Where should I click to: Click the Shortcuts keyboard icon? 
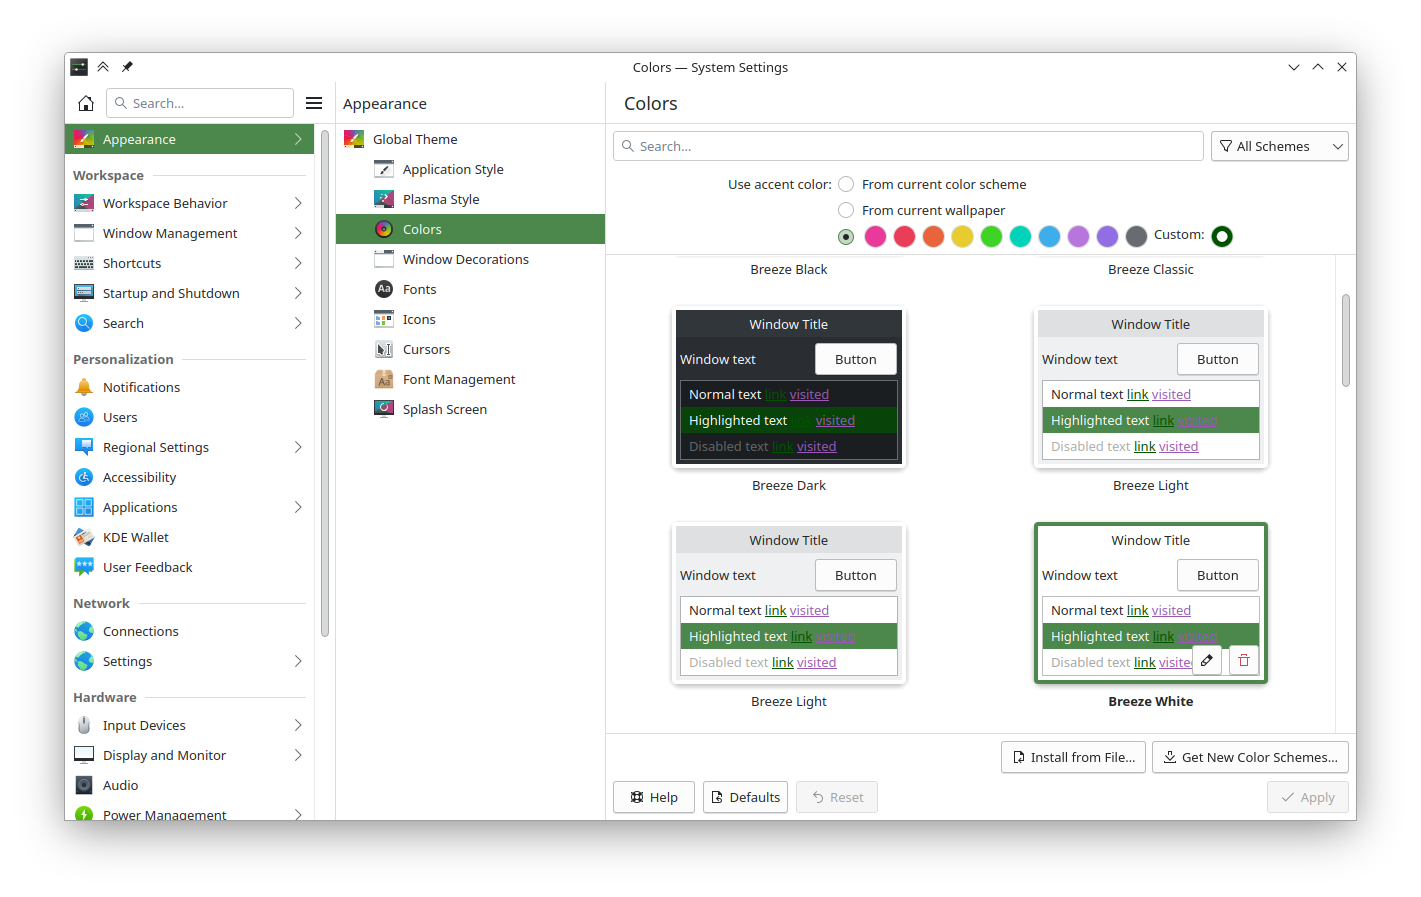(84, 263)
